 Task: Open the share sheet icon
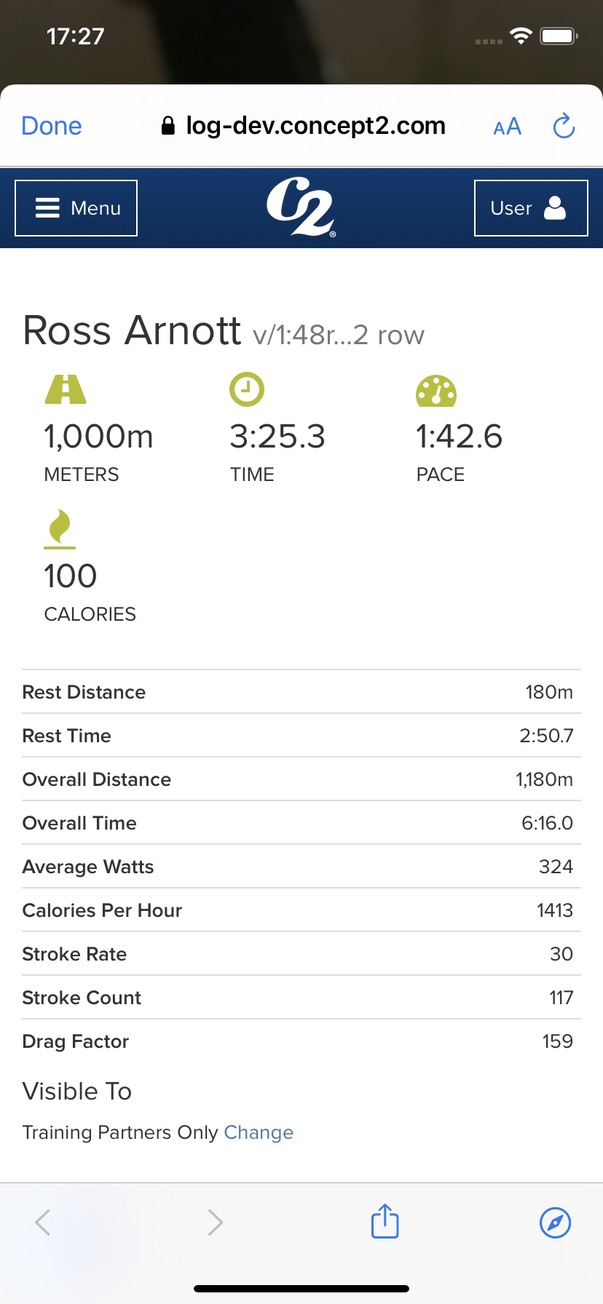[x=385, y=1221]
